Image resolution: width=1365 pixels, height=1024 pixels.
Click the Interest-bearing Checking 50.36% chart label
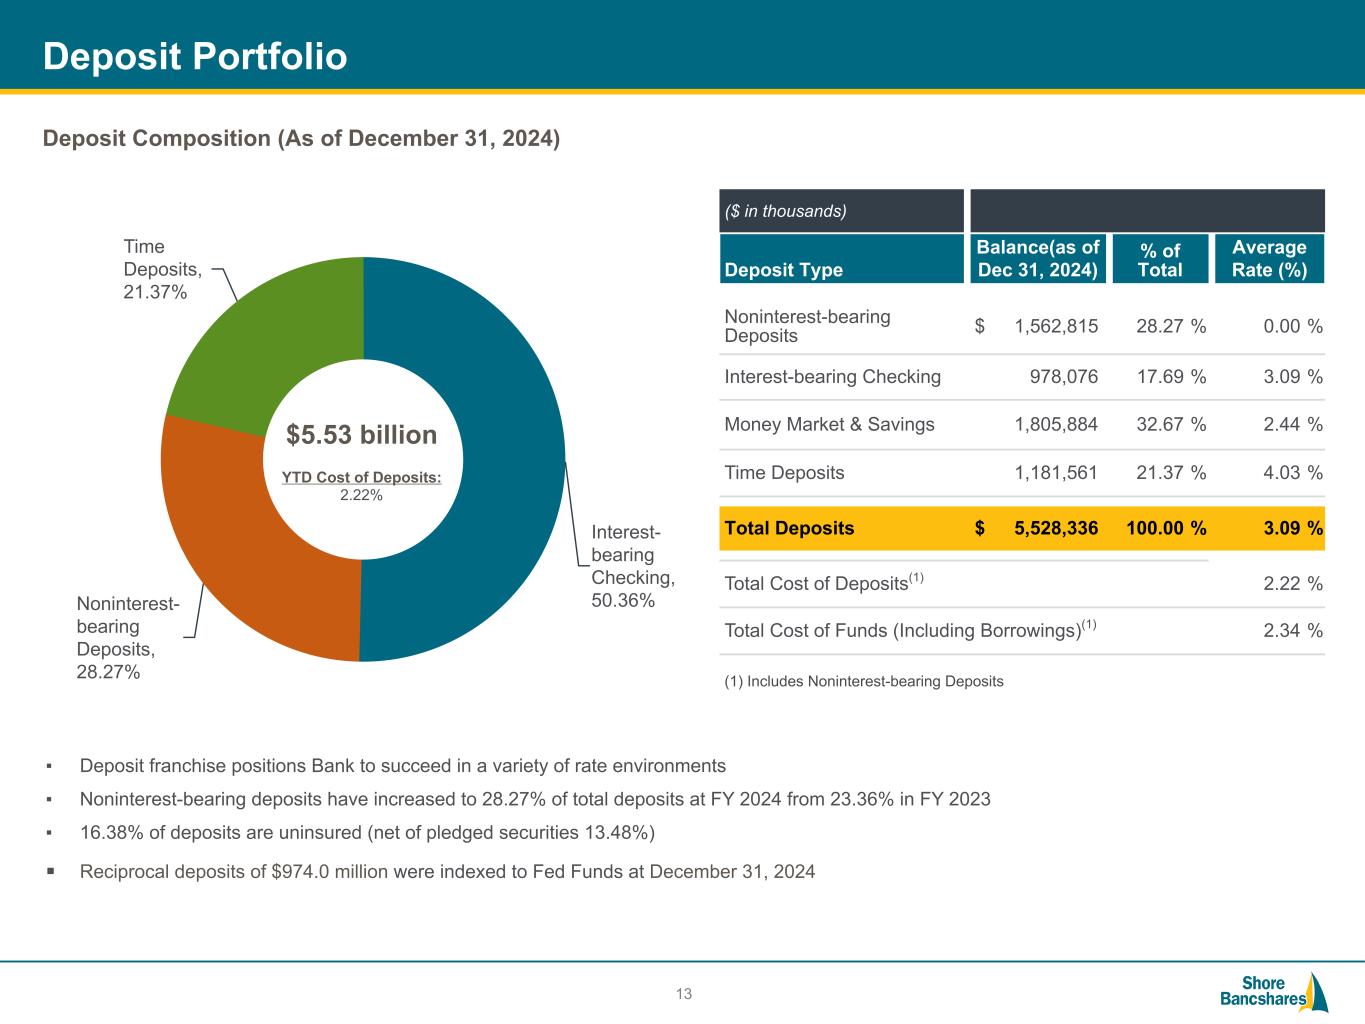tap(632, 566)
